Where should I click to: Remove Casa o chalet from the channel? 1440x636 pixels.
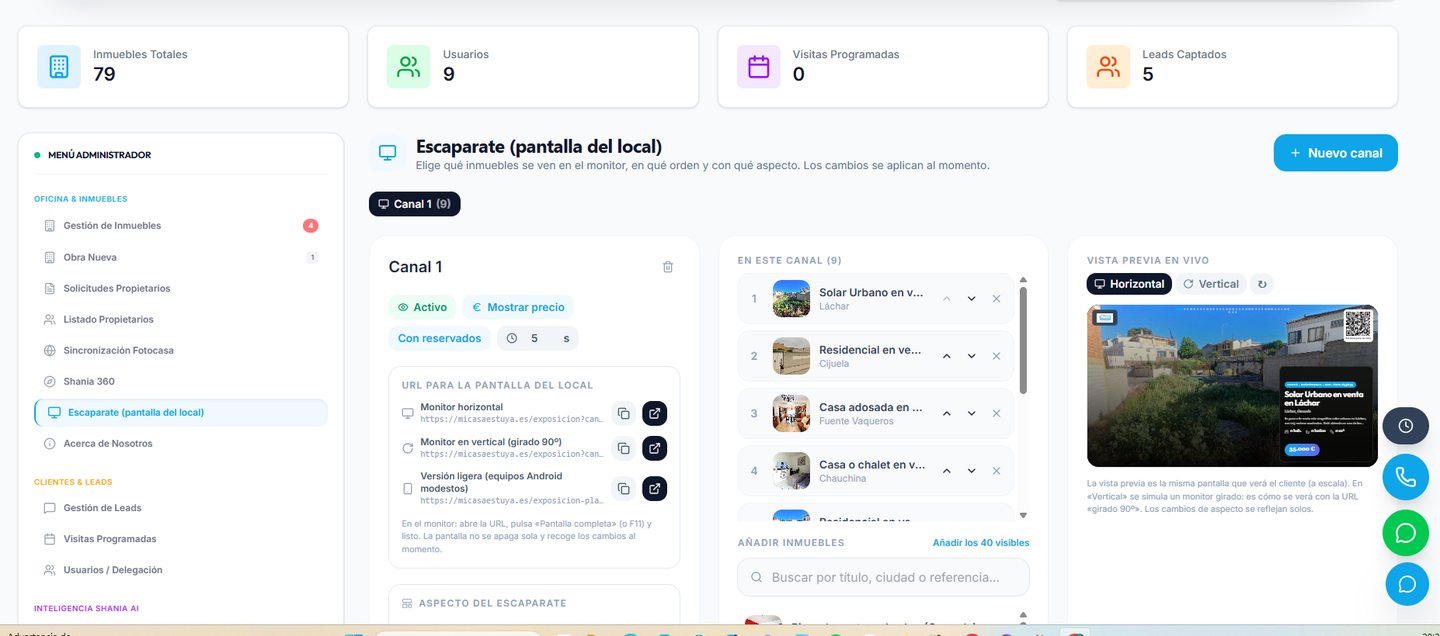(996, 470)
